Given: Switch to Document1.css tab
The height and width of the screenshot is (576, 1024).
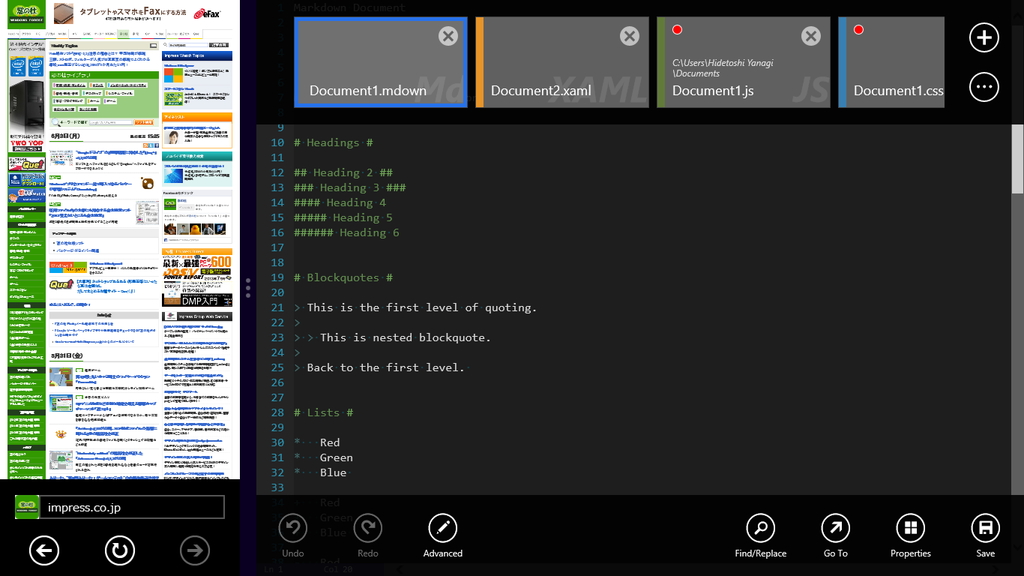Looking at the screenshot, I should click(891, 62).
